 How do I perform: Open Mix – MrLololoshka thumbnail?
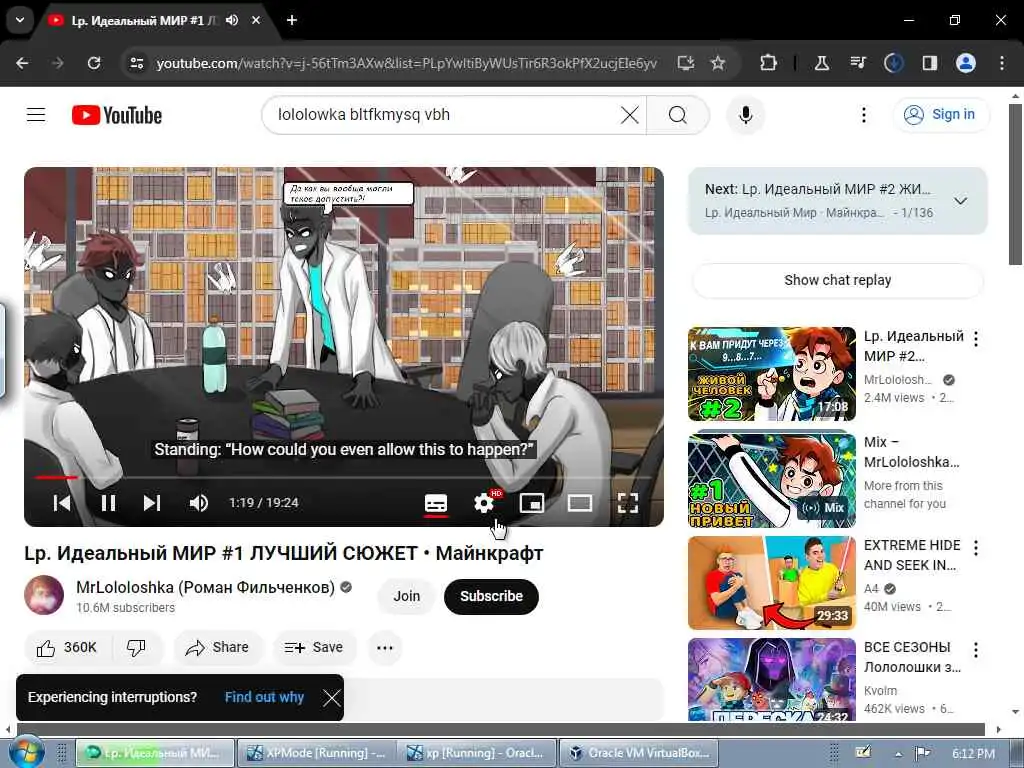[x=771, y=479]
